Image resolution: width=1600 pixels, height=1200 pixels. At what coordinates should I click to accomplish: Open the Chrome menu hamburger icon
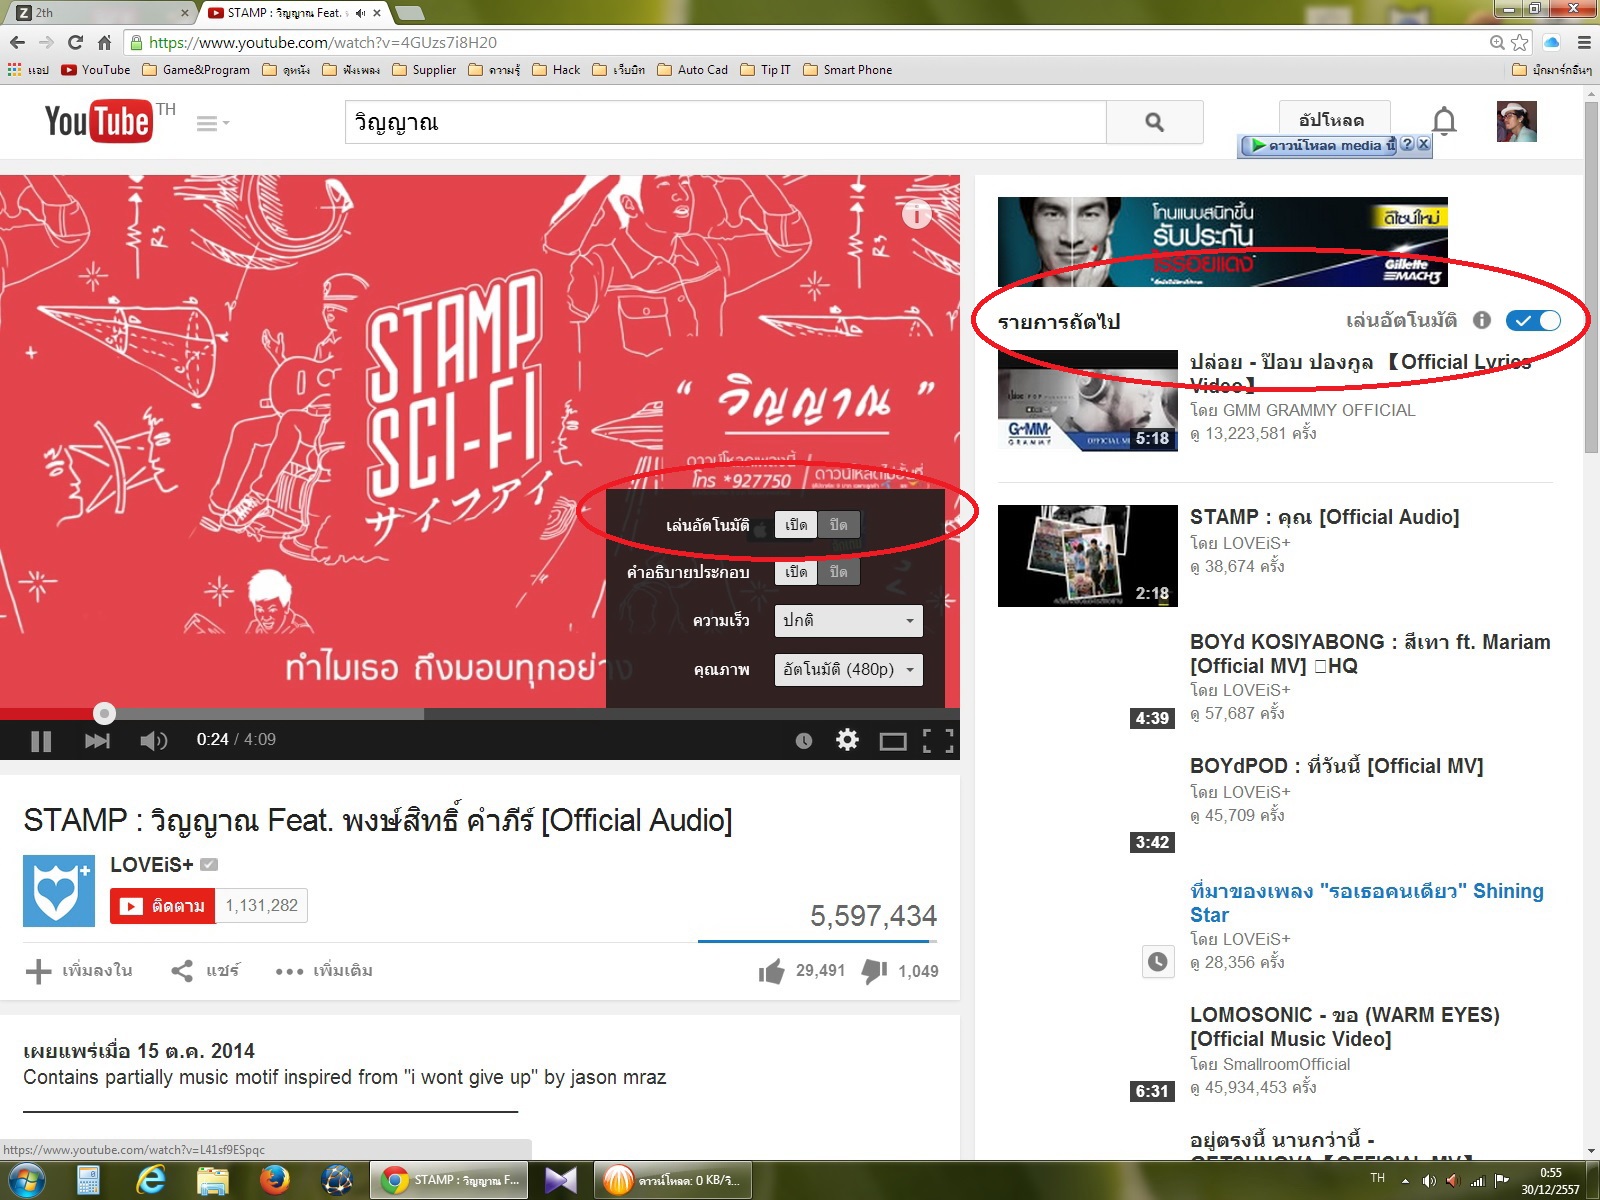point(1584,42)
